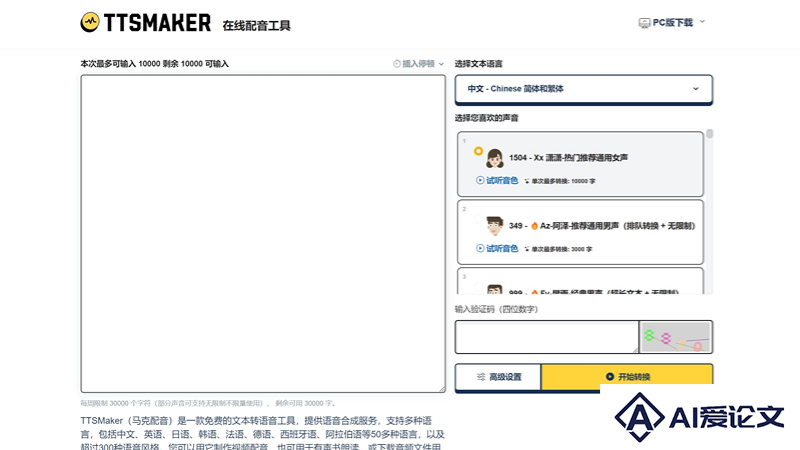Click the male avatar of voice 349
Viewport: 800px width, 450px height.
pos(494,226)
